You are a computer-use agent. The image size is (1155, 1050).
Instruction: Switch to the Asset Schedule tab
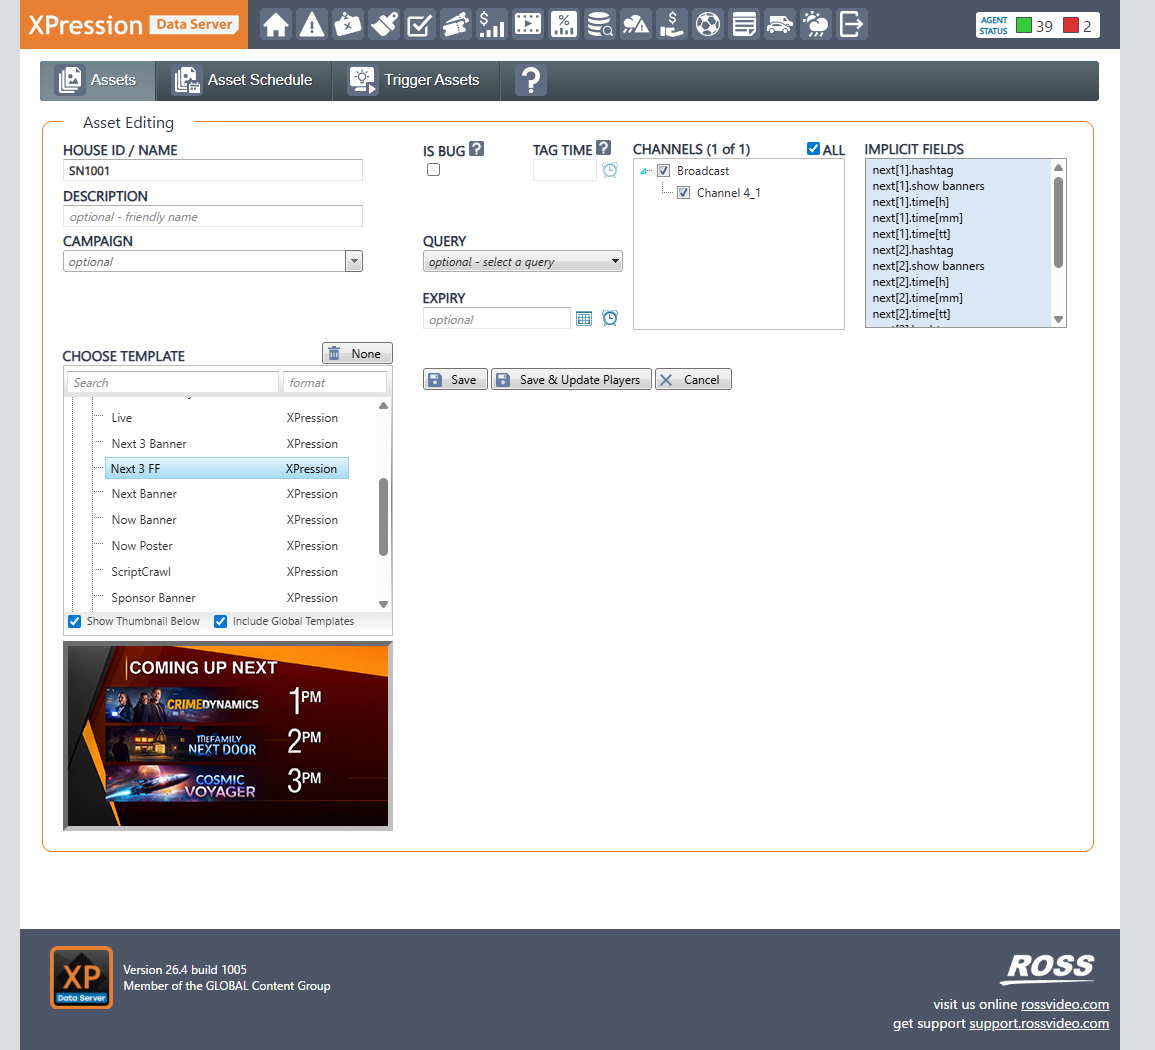(x=243, y=80)
